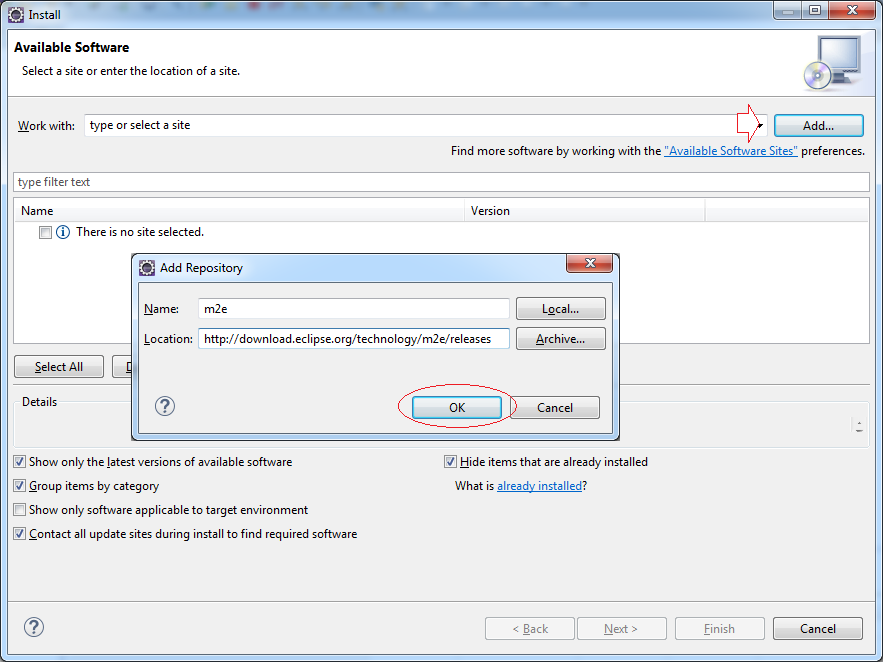Open Available Software Sites preferences link
883x662 pixels.
[x=730, y=151]
